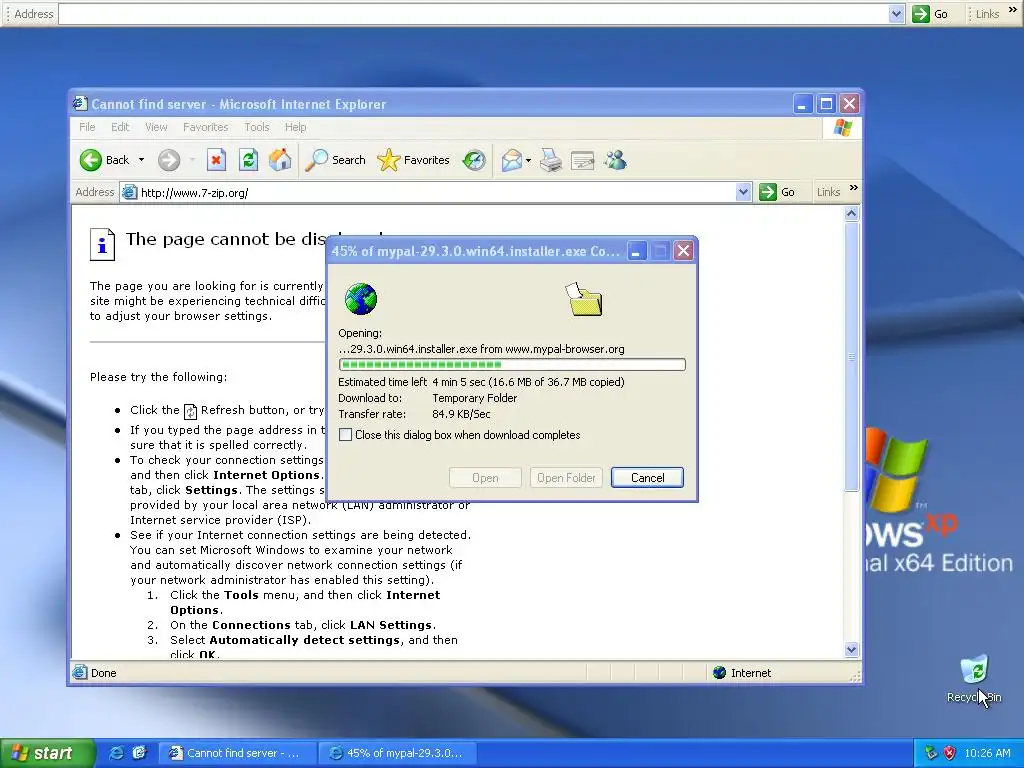This screenshot has height=768, width=1024.
Task: Click Go on the top desktop address bar
Action: click(931, 14)
